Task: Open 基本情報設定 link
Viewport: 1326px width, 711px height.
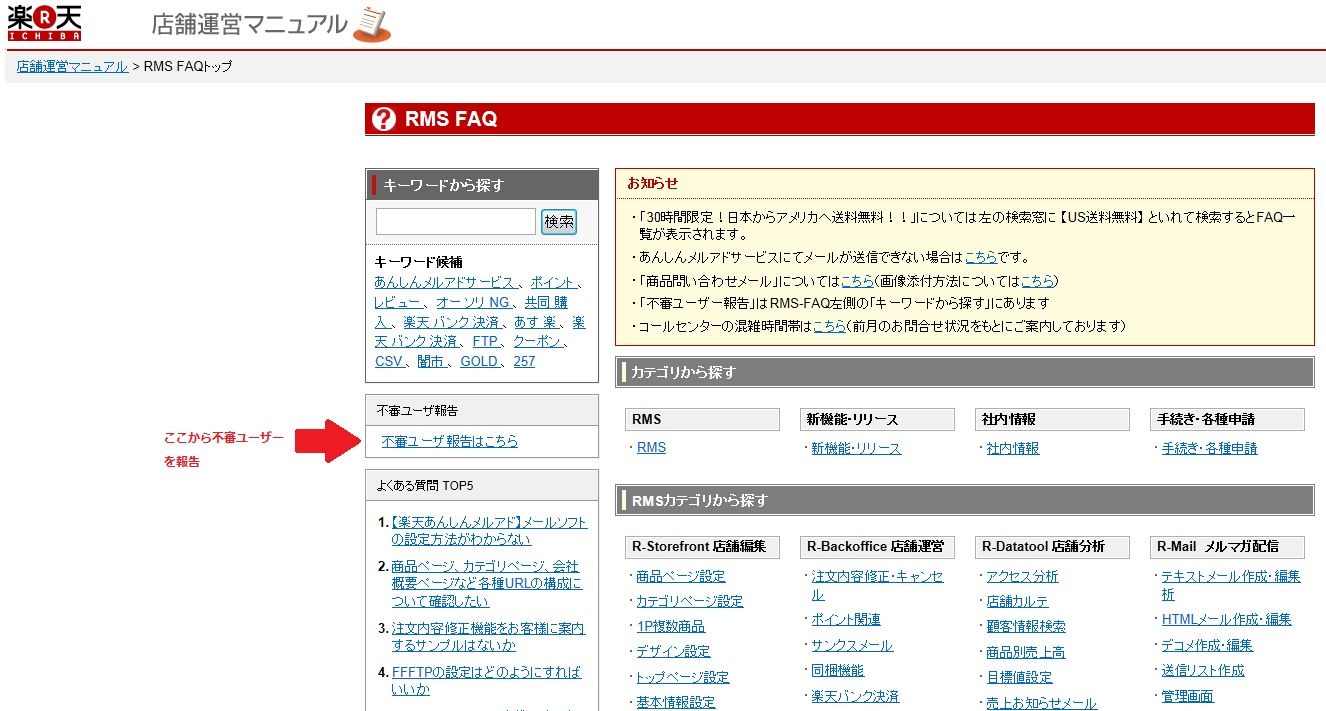Action: coord(676,702)
